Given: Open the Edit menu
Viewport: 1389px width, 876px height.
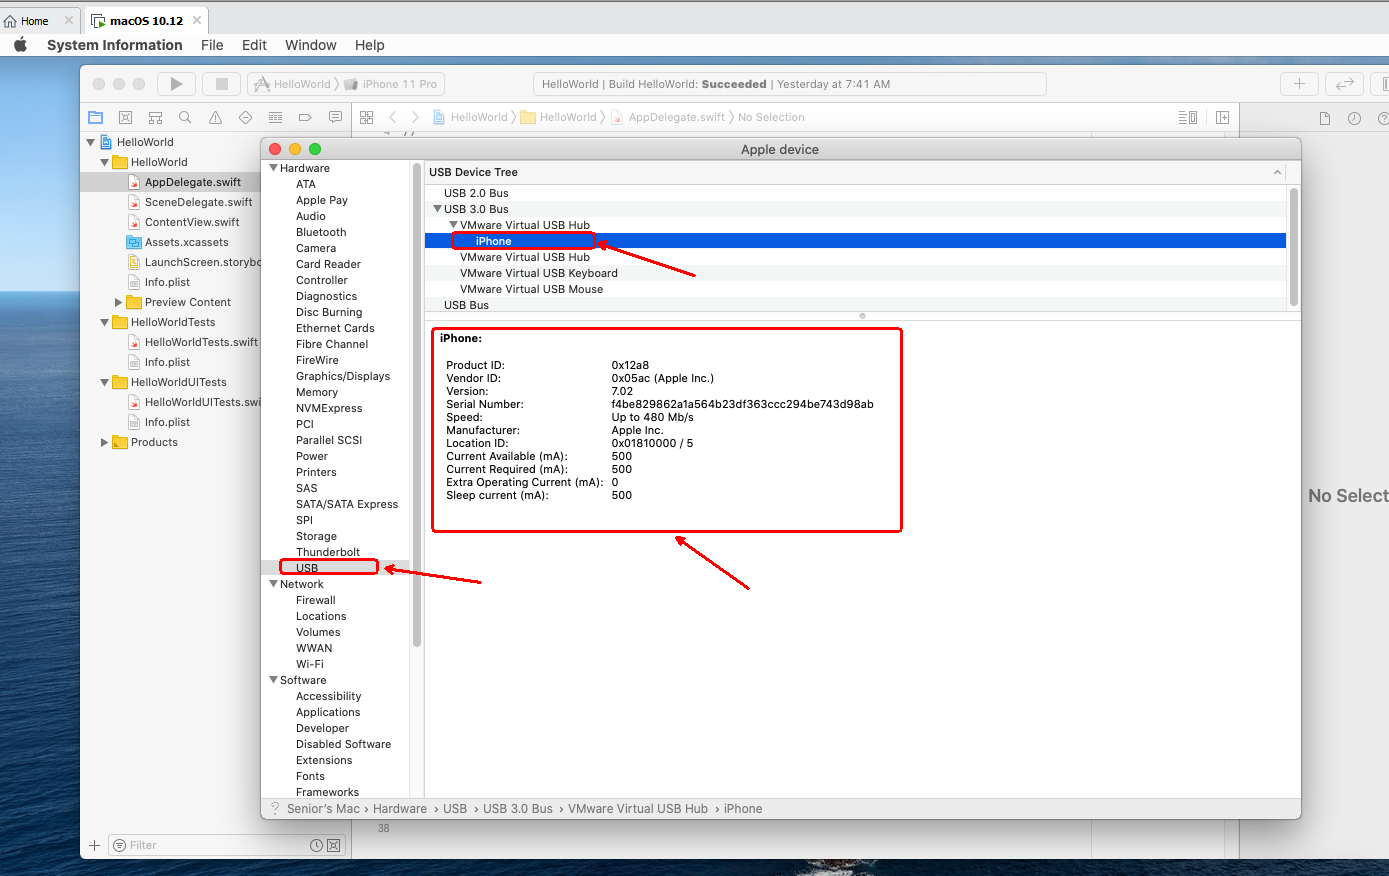Looking at the screenshot, I should tap(254, 45).
